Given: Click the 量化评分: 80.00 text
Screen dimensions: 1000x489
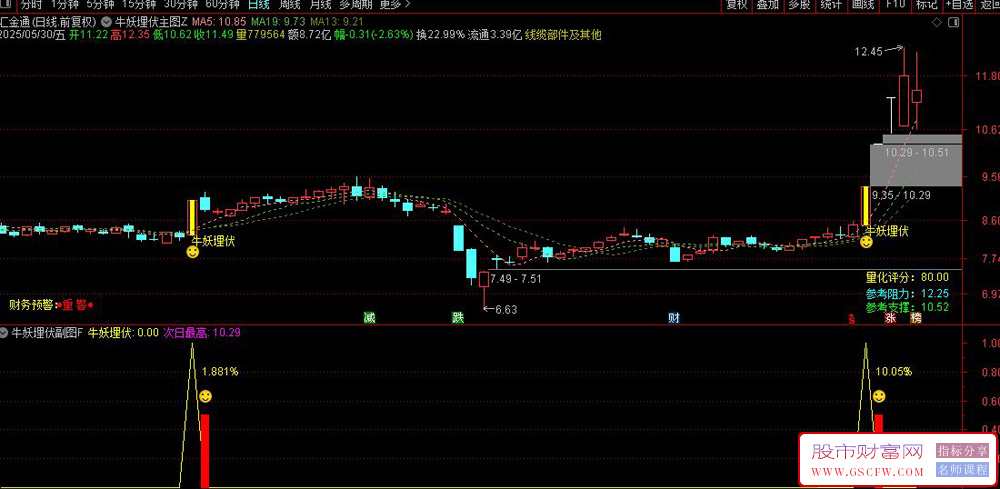Looking at the screenshot, I should [907, 277].
